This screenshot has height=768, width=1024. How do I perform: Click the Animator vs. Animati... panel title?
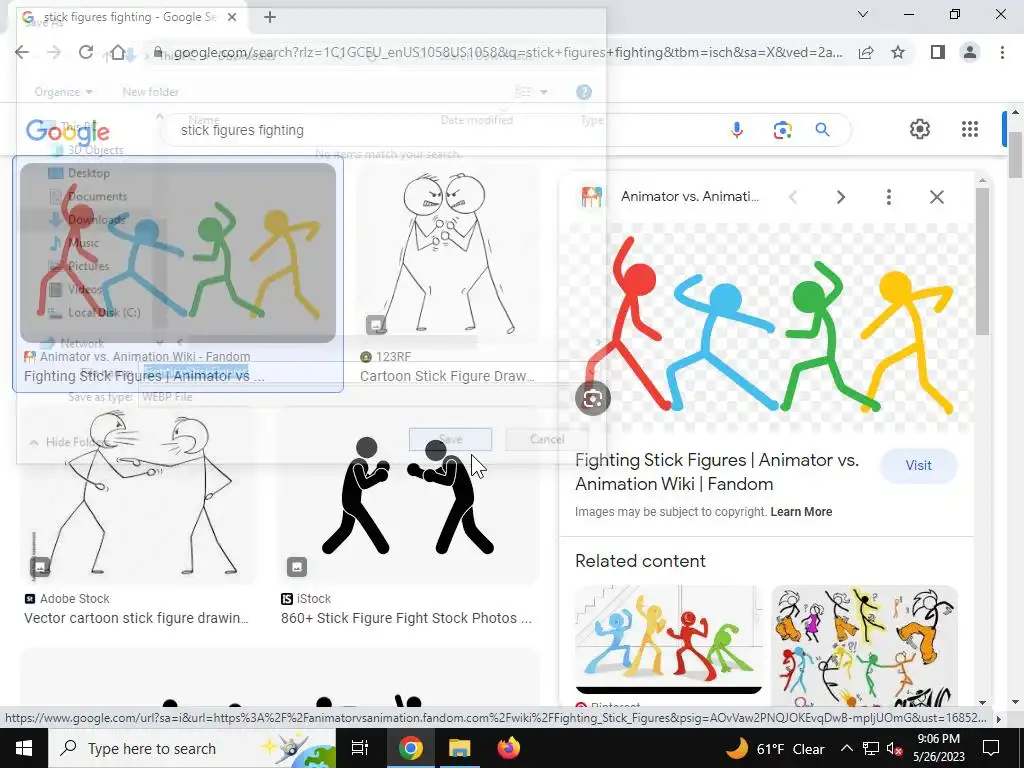[690, 197]
